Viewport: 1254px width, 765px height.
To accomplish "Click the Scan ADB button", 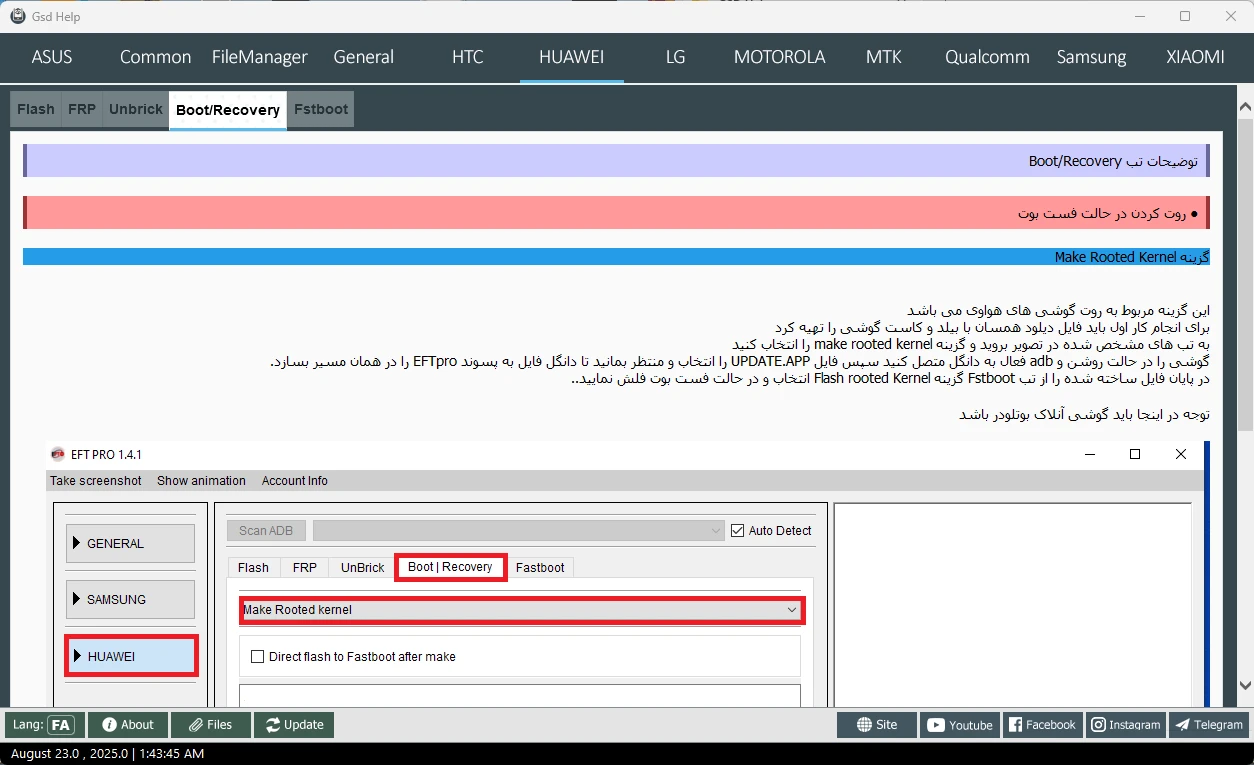I will pyautogui.click(x=266, y=531).
